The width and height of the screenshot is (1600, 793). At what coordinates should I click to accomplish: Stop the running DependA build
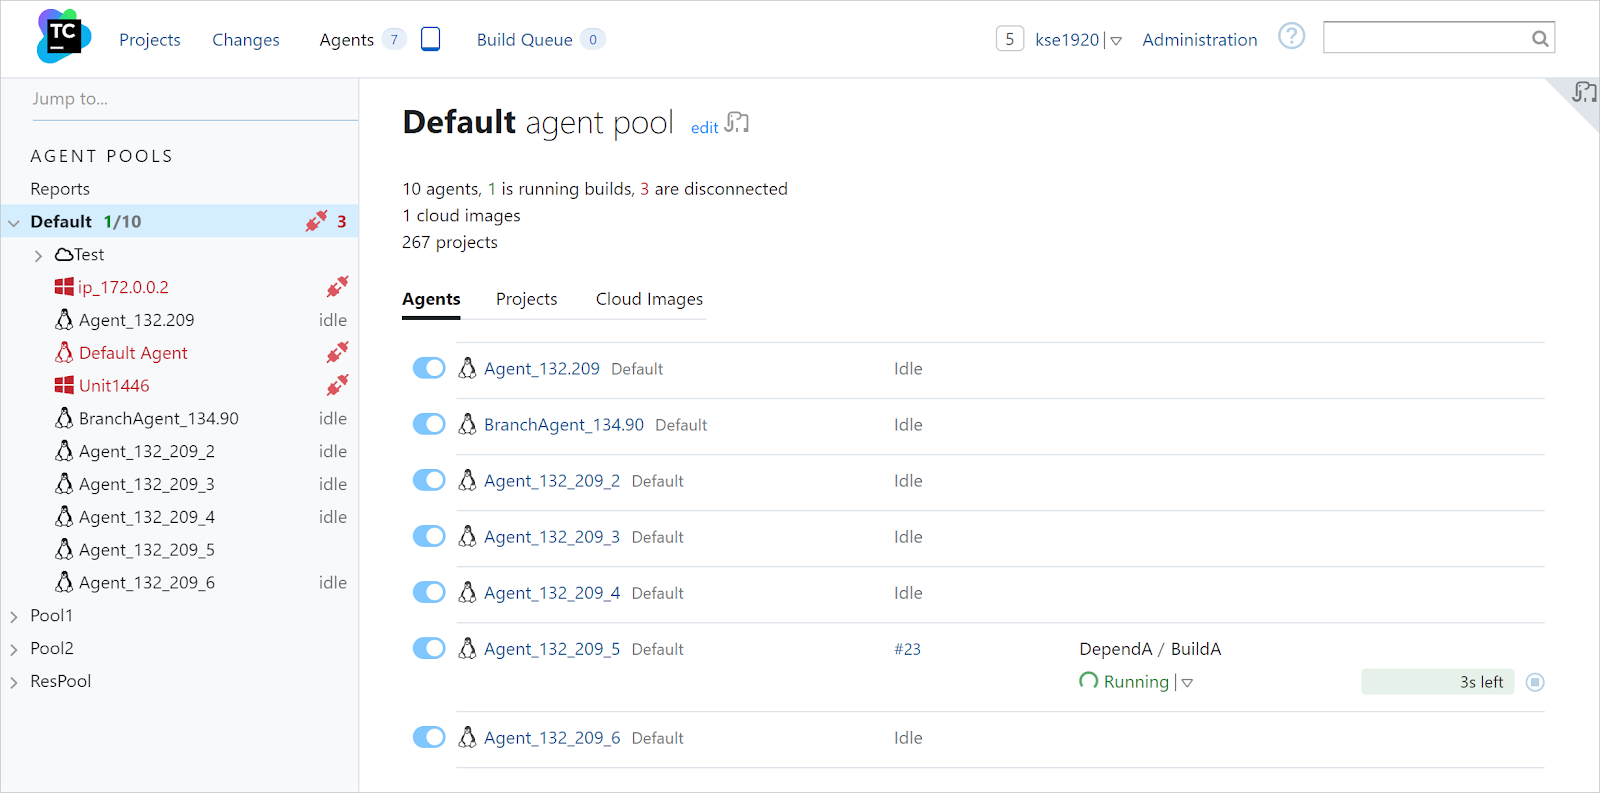[x=1535, y=682]
